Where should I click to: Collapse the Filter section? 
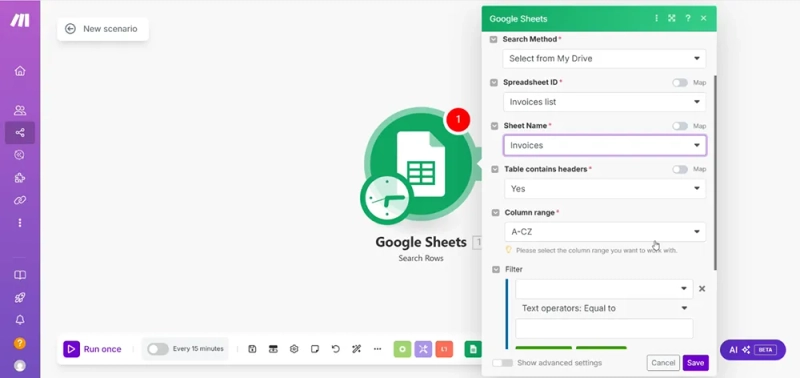coord(496,269)
